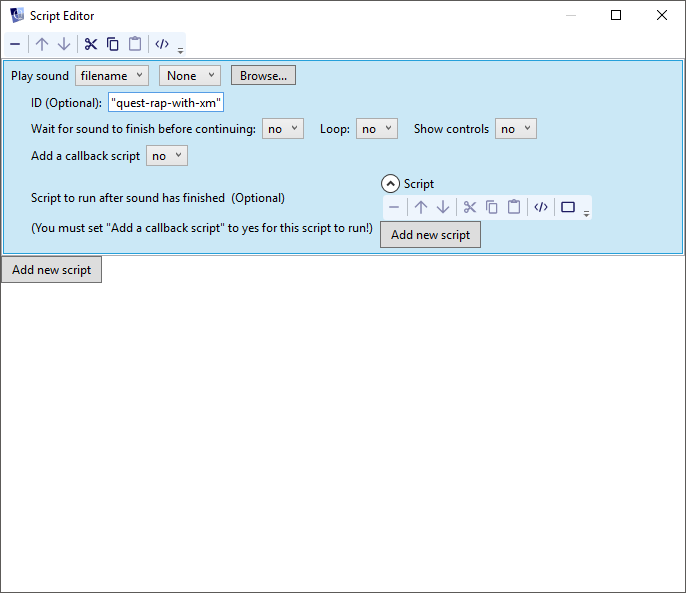Click the Script Editor app icon in title bar
The image size is (686, 593).
[17, 15]
